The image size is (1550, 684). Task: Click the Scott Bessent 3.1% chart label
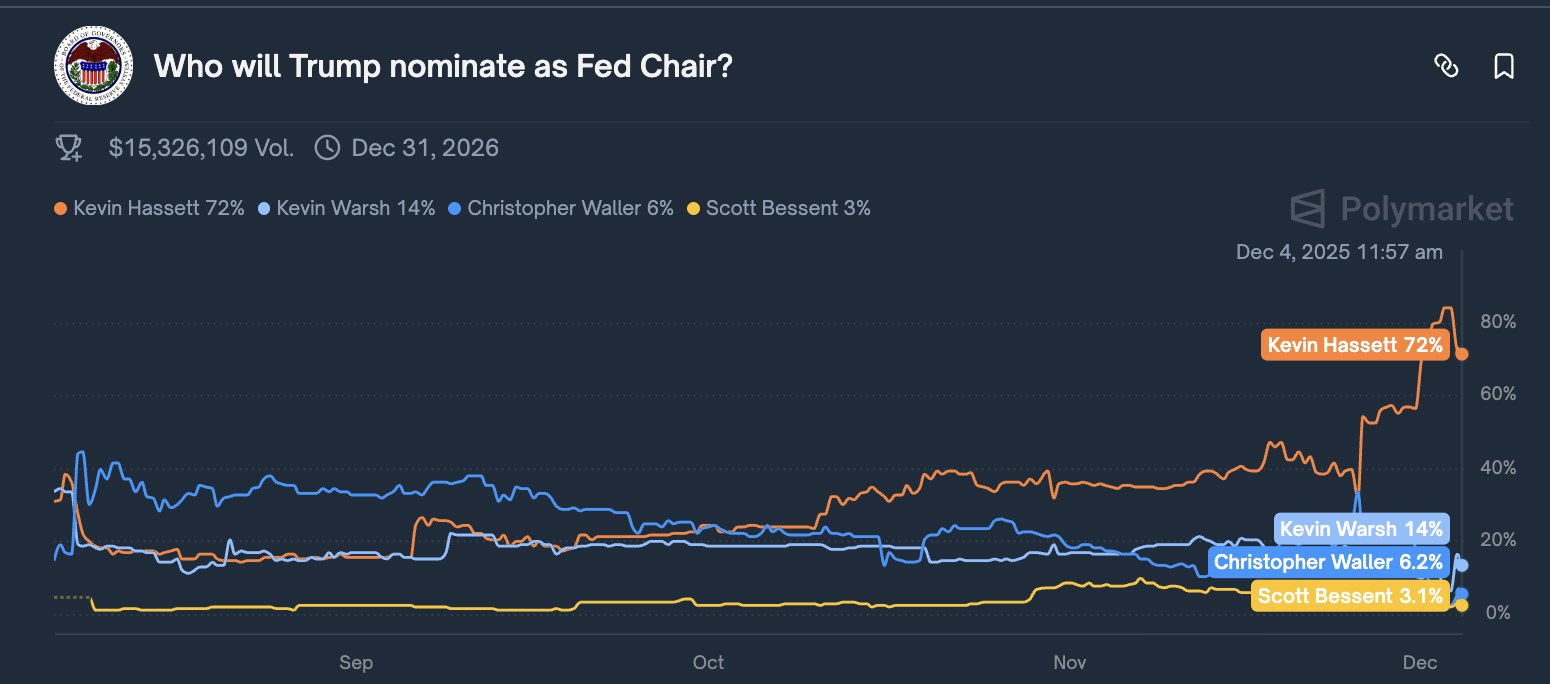(x=1350, y=596)
